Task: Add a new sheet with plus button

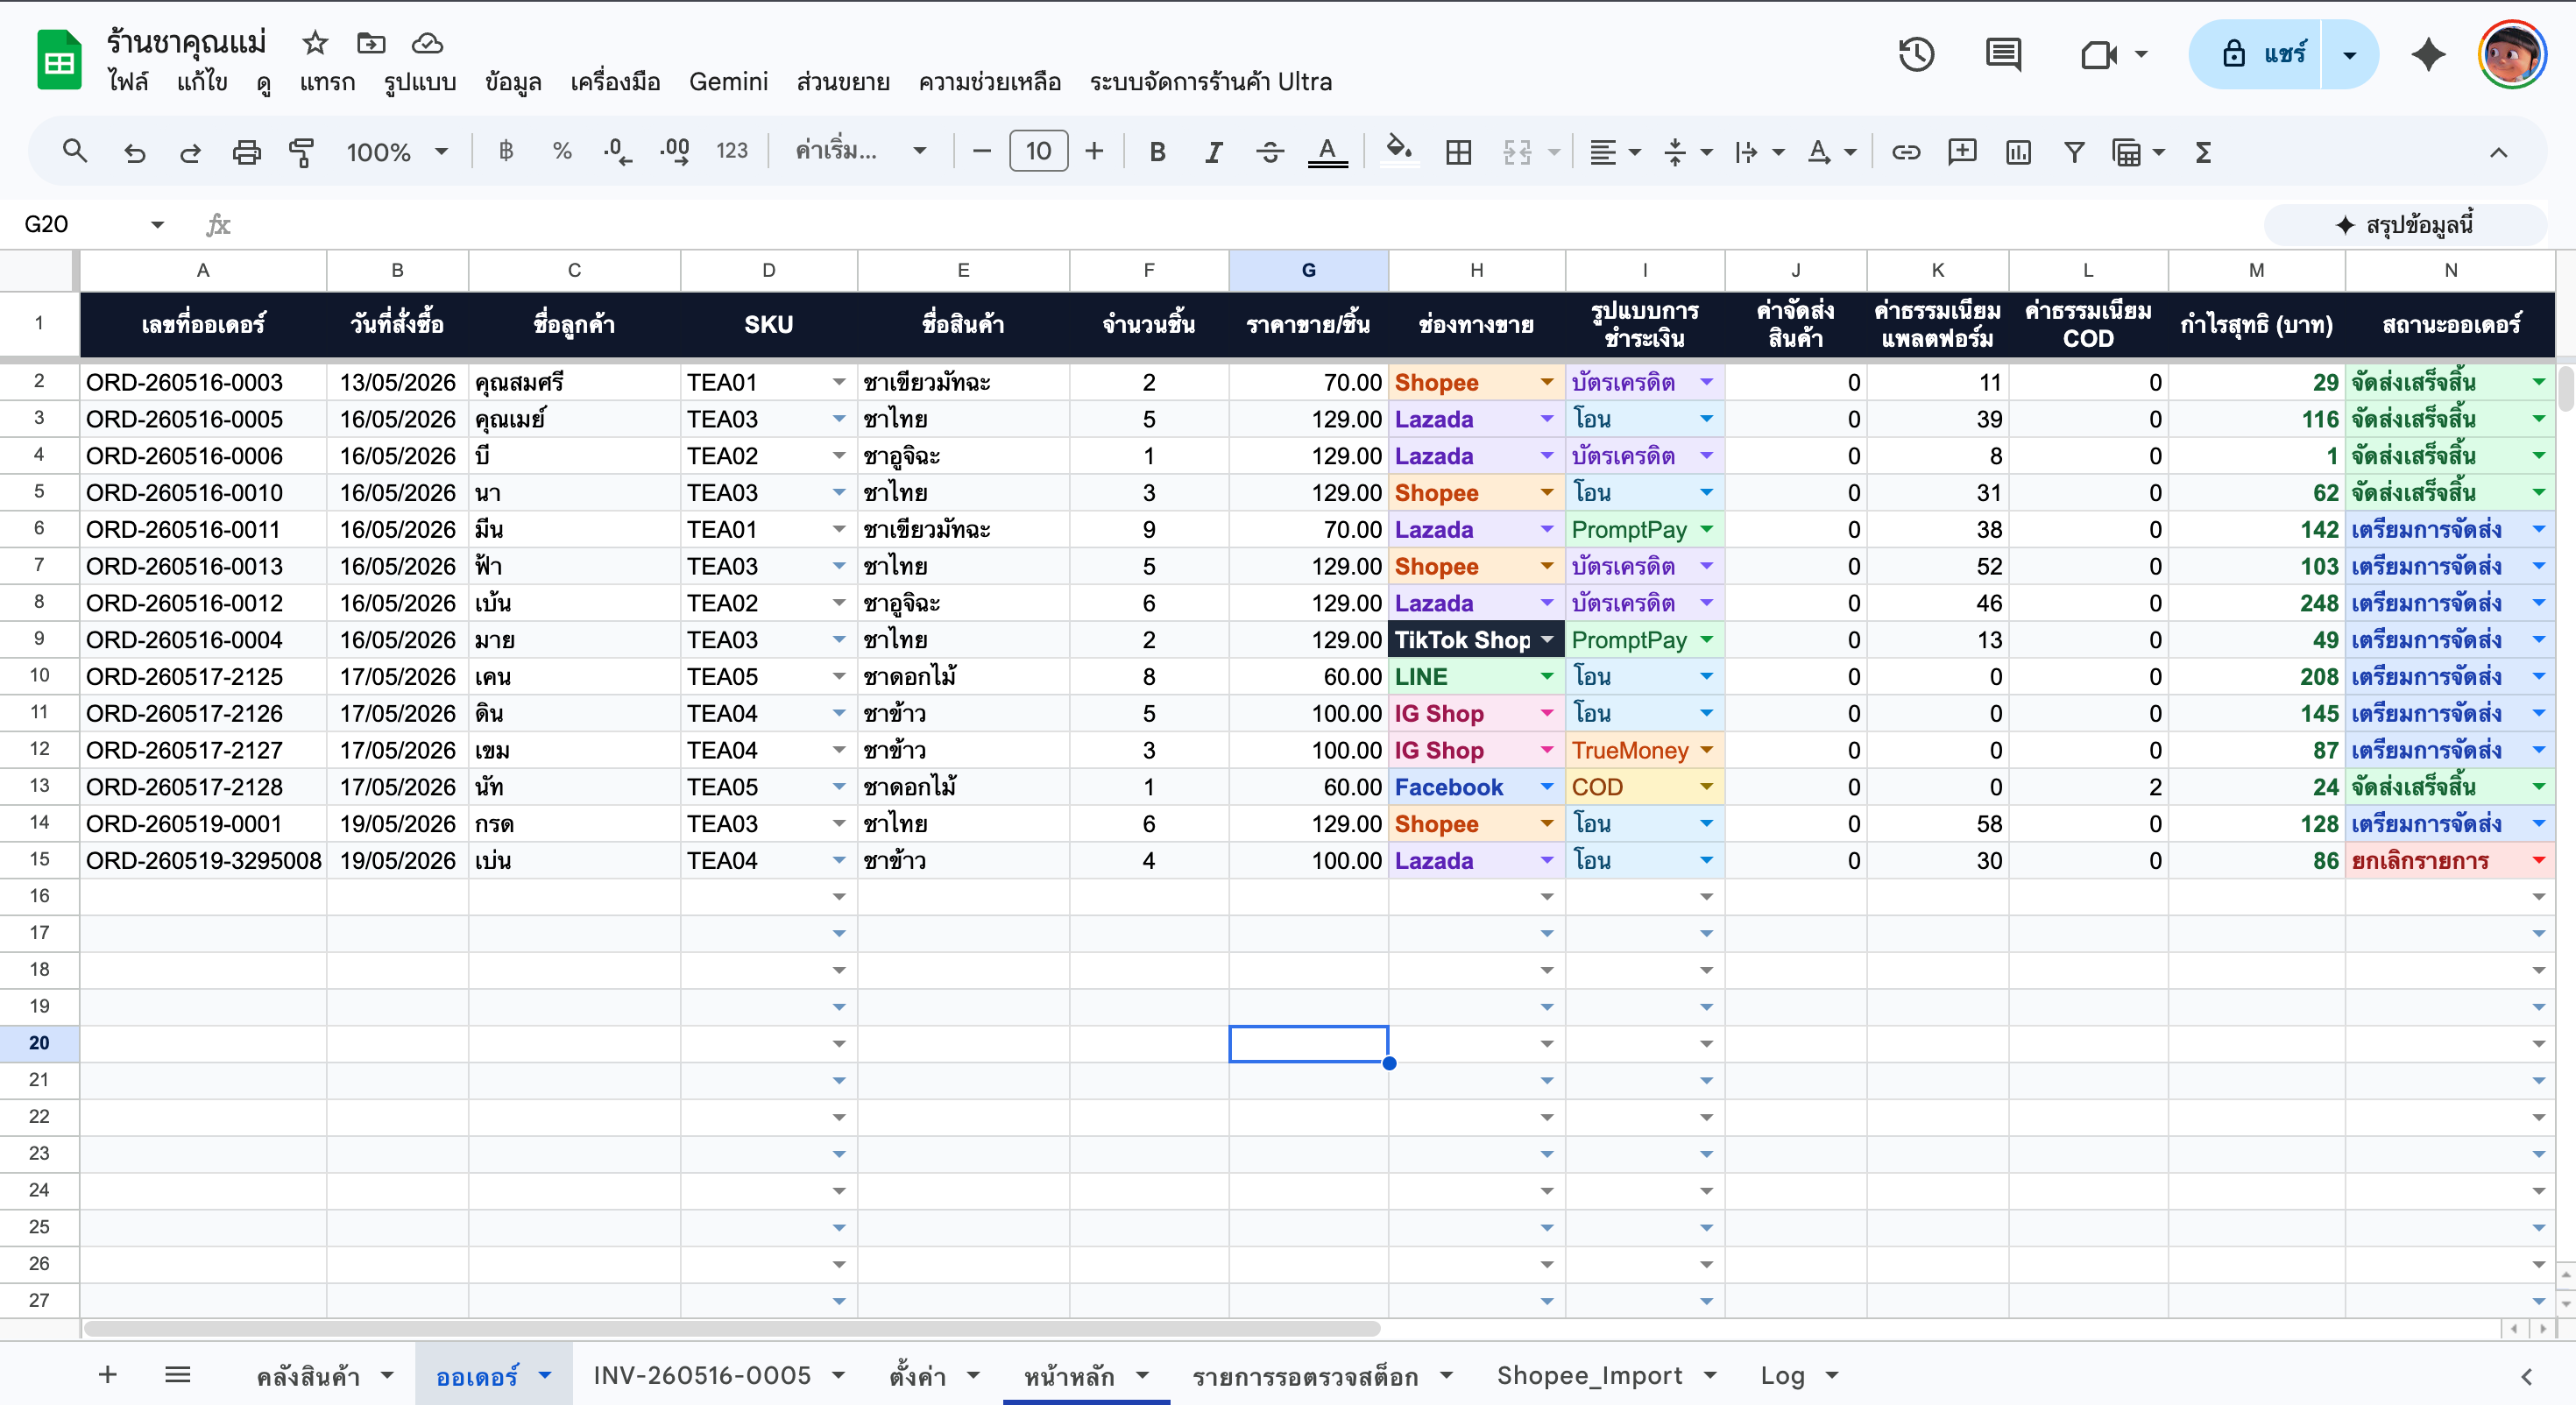Action: (x=108, y=1375)
